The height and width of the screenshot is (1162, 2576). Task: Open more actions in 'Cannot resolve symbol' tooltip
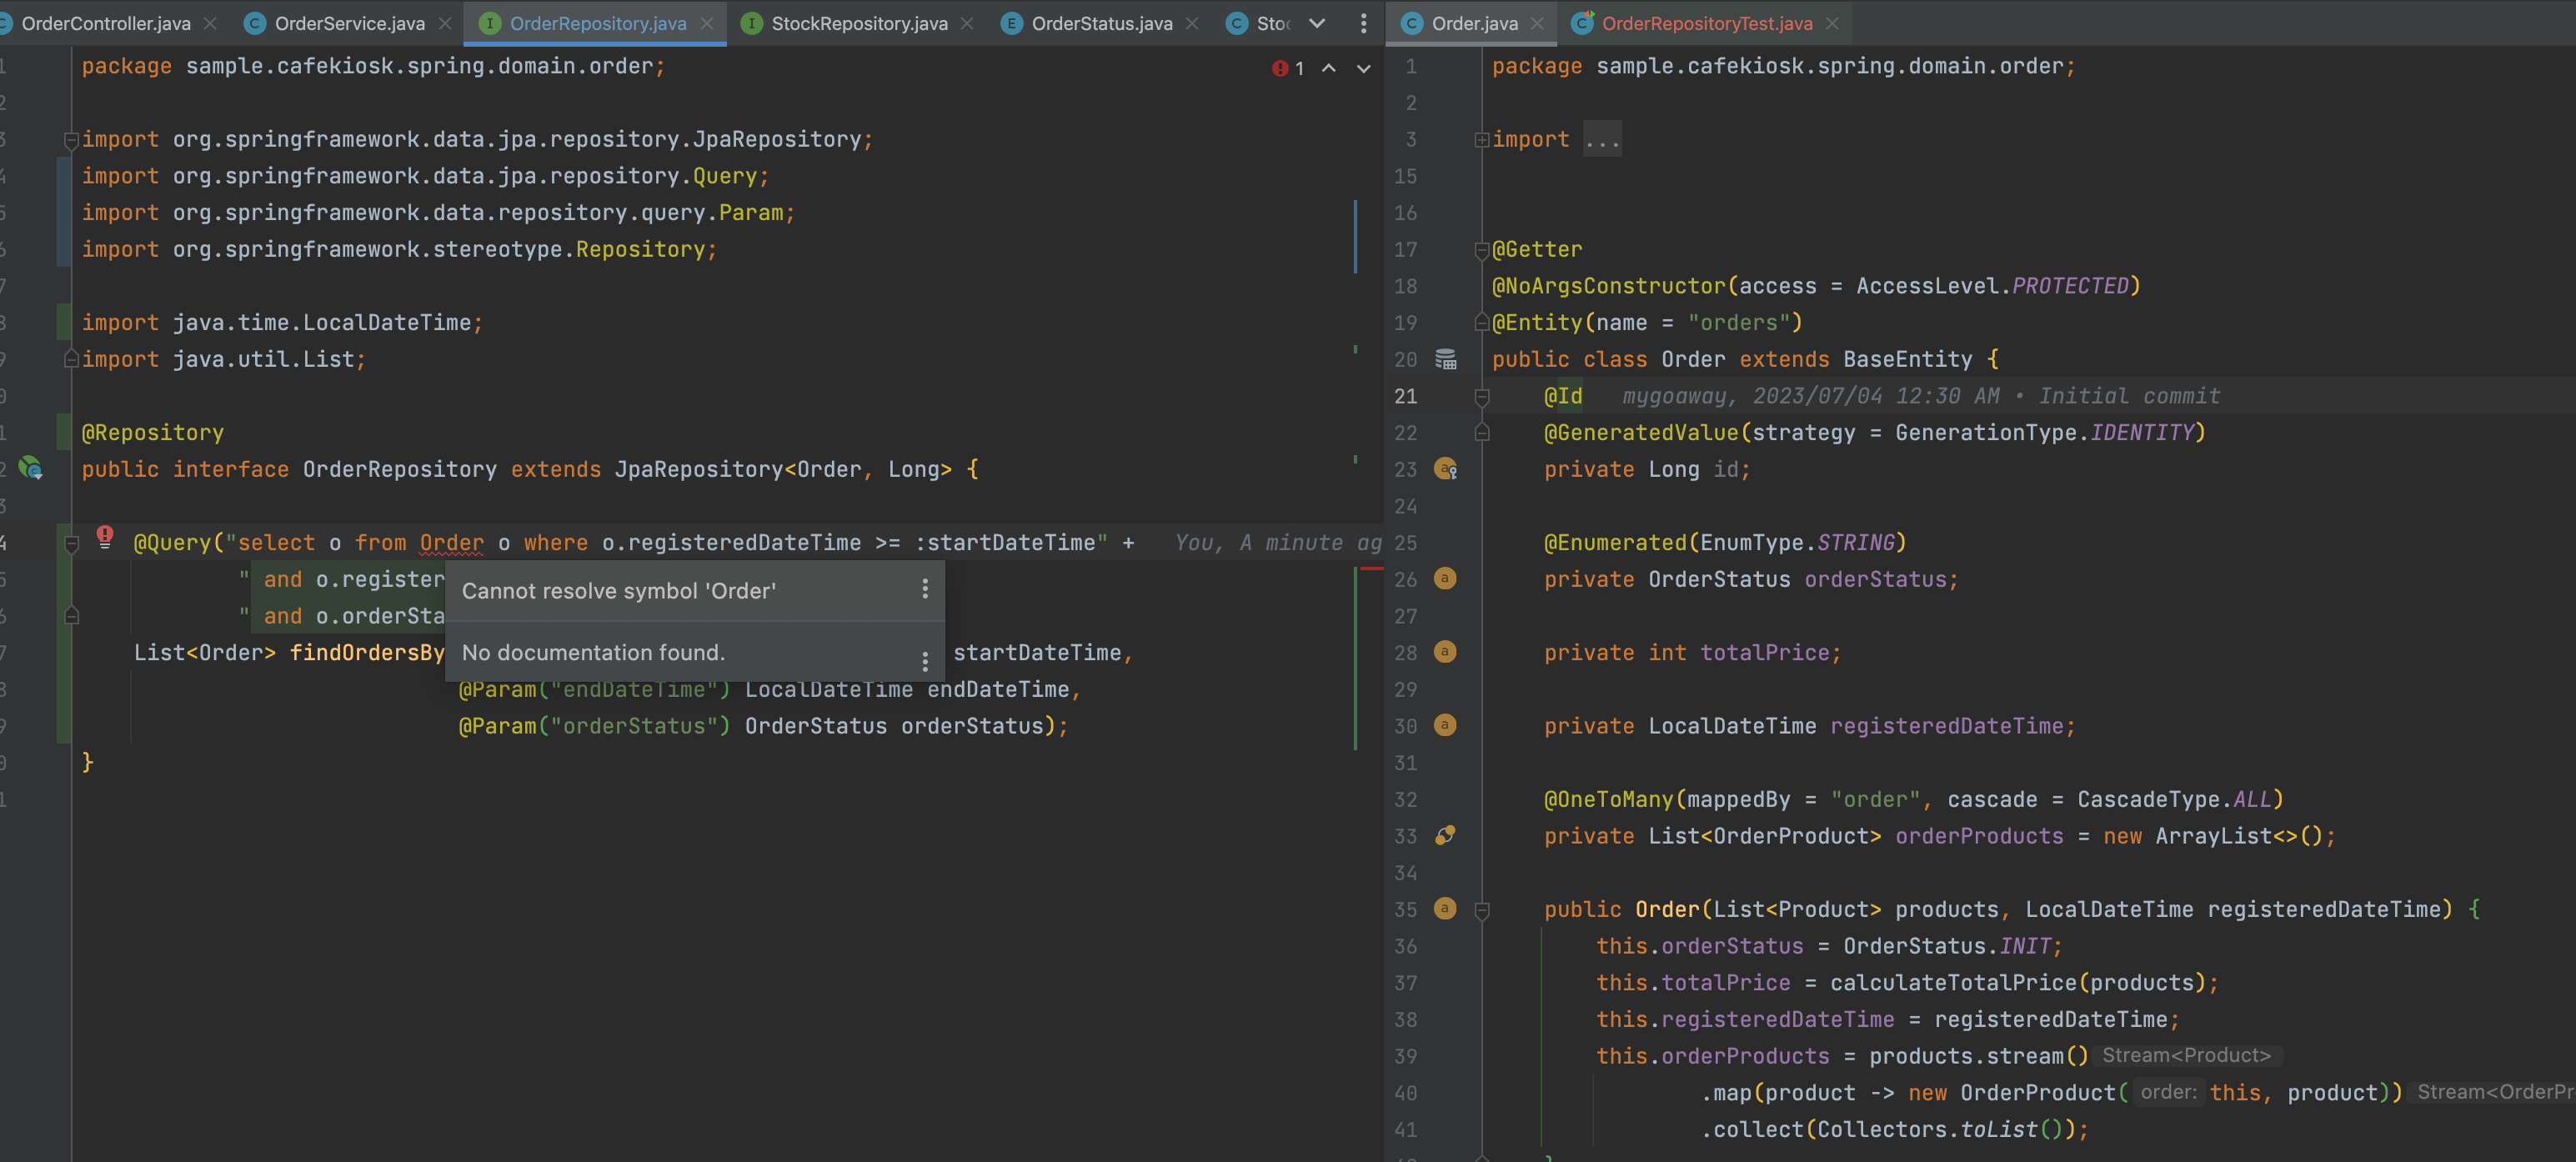925,590
